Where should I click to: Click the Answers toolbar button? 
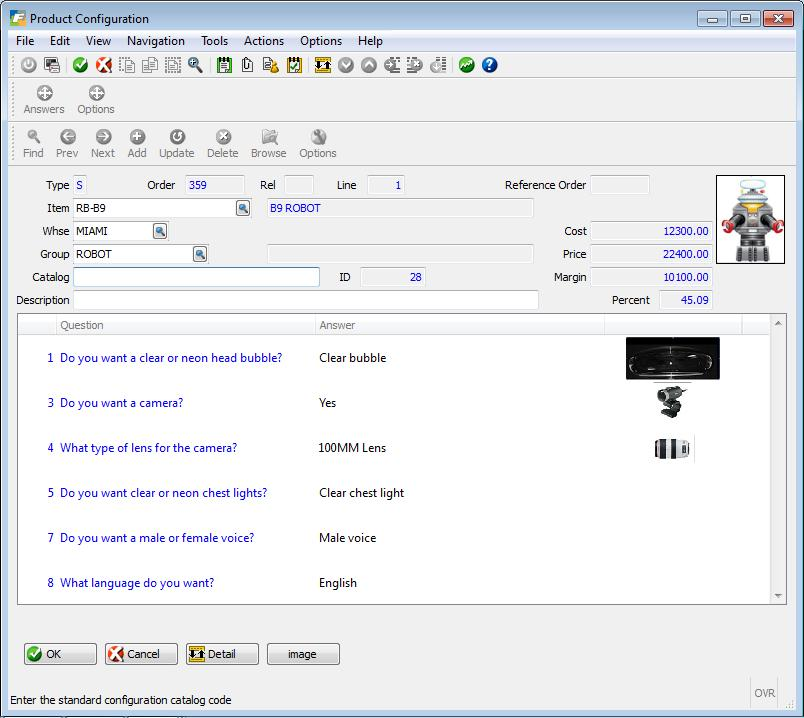coord(44,100)
